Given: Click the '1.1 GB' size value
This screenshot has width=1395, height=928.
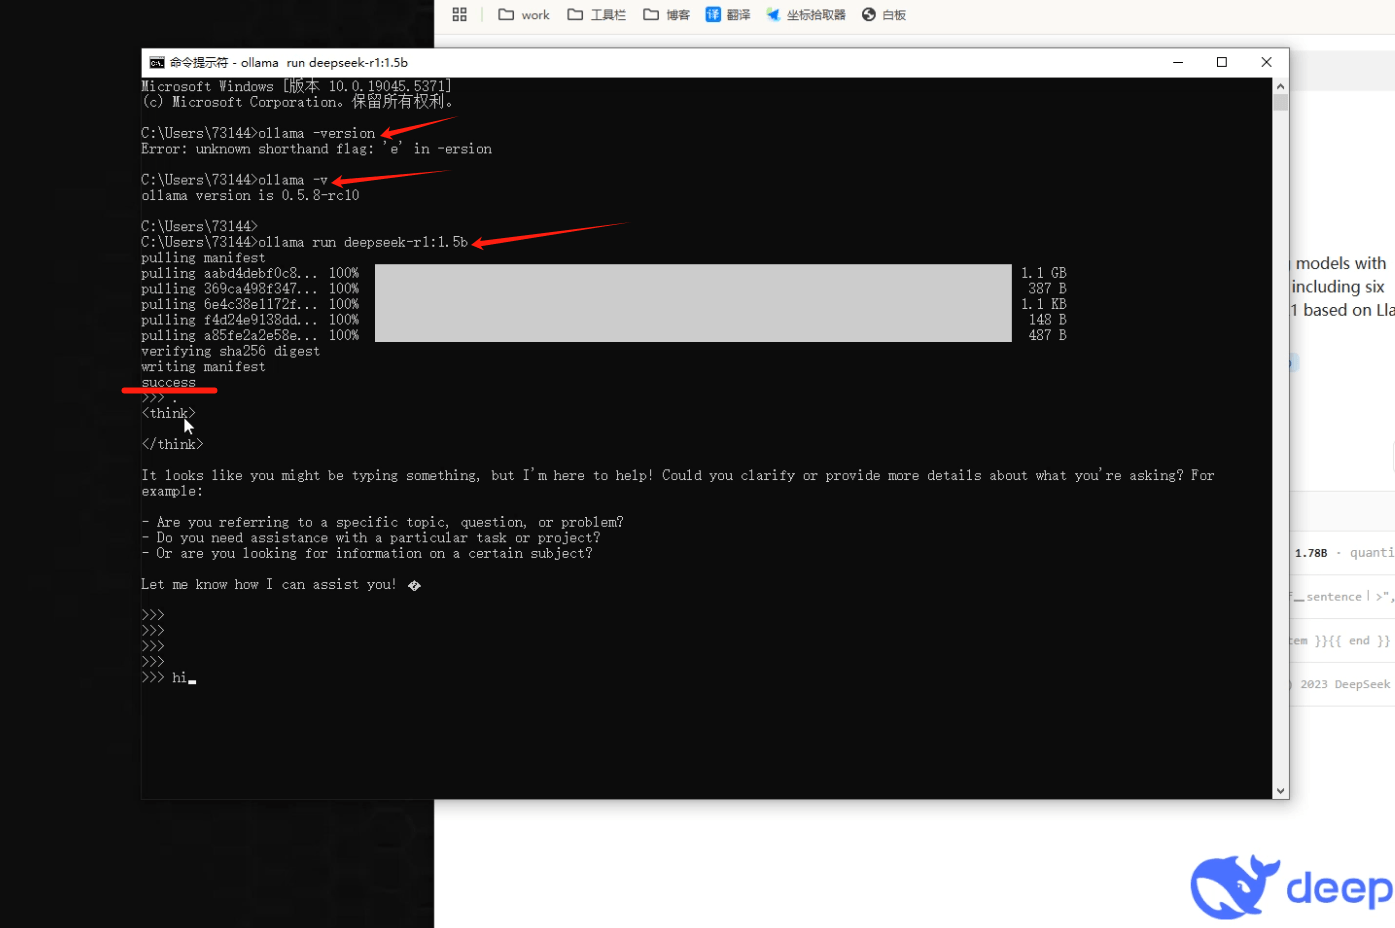Looking at the screenshot, I should tap(1044, 273).
